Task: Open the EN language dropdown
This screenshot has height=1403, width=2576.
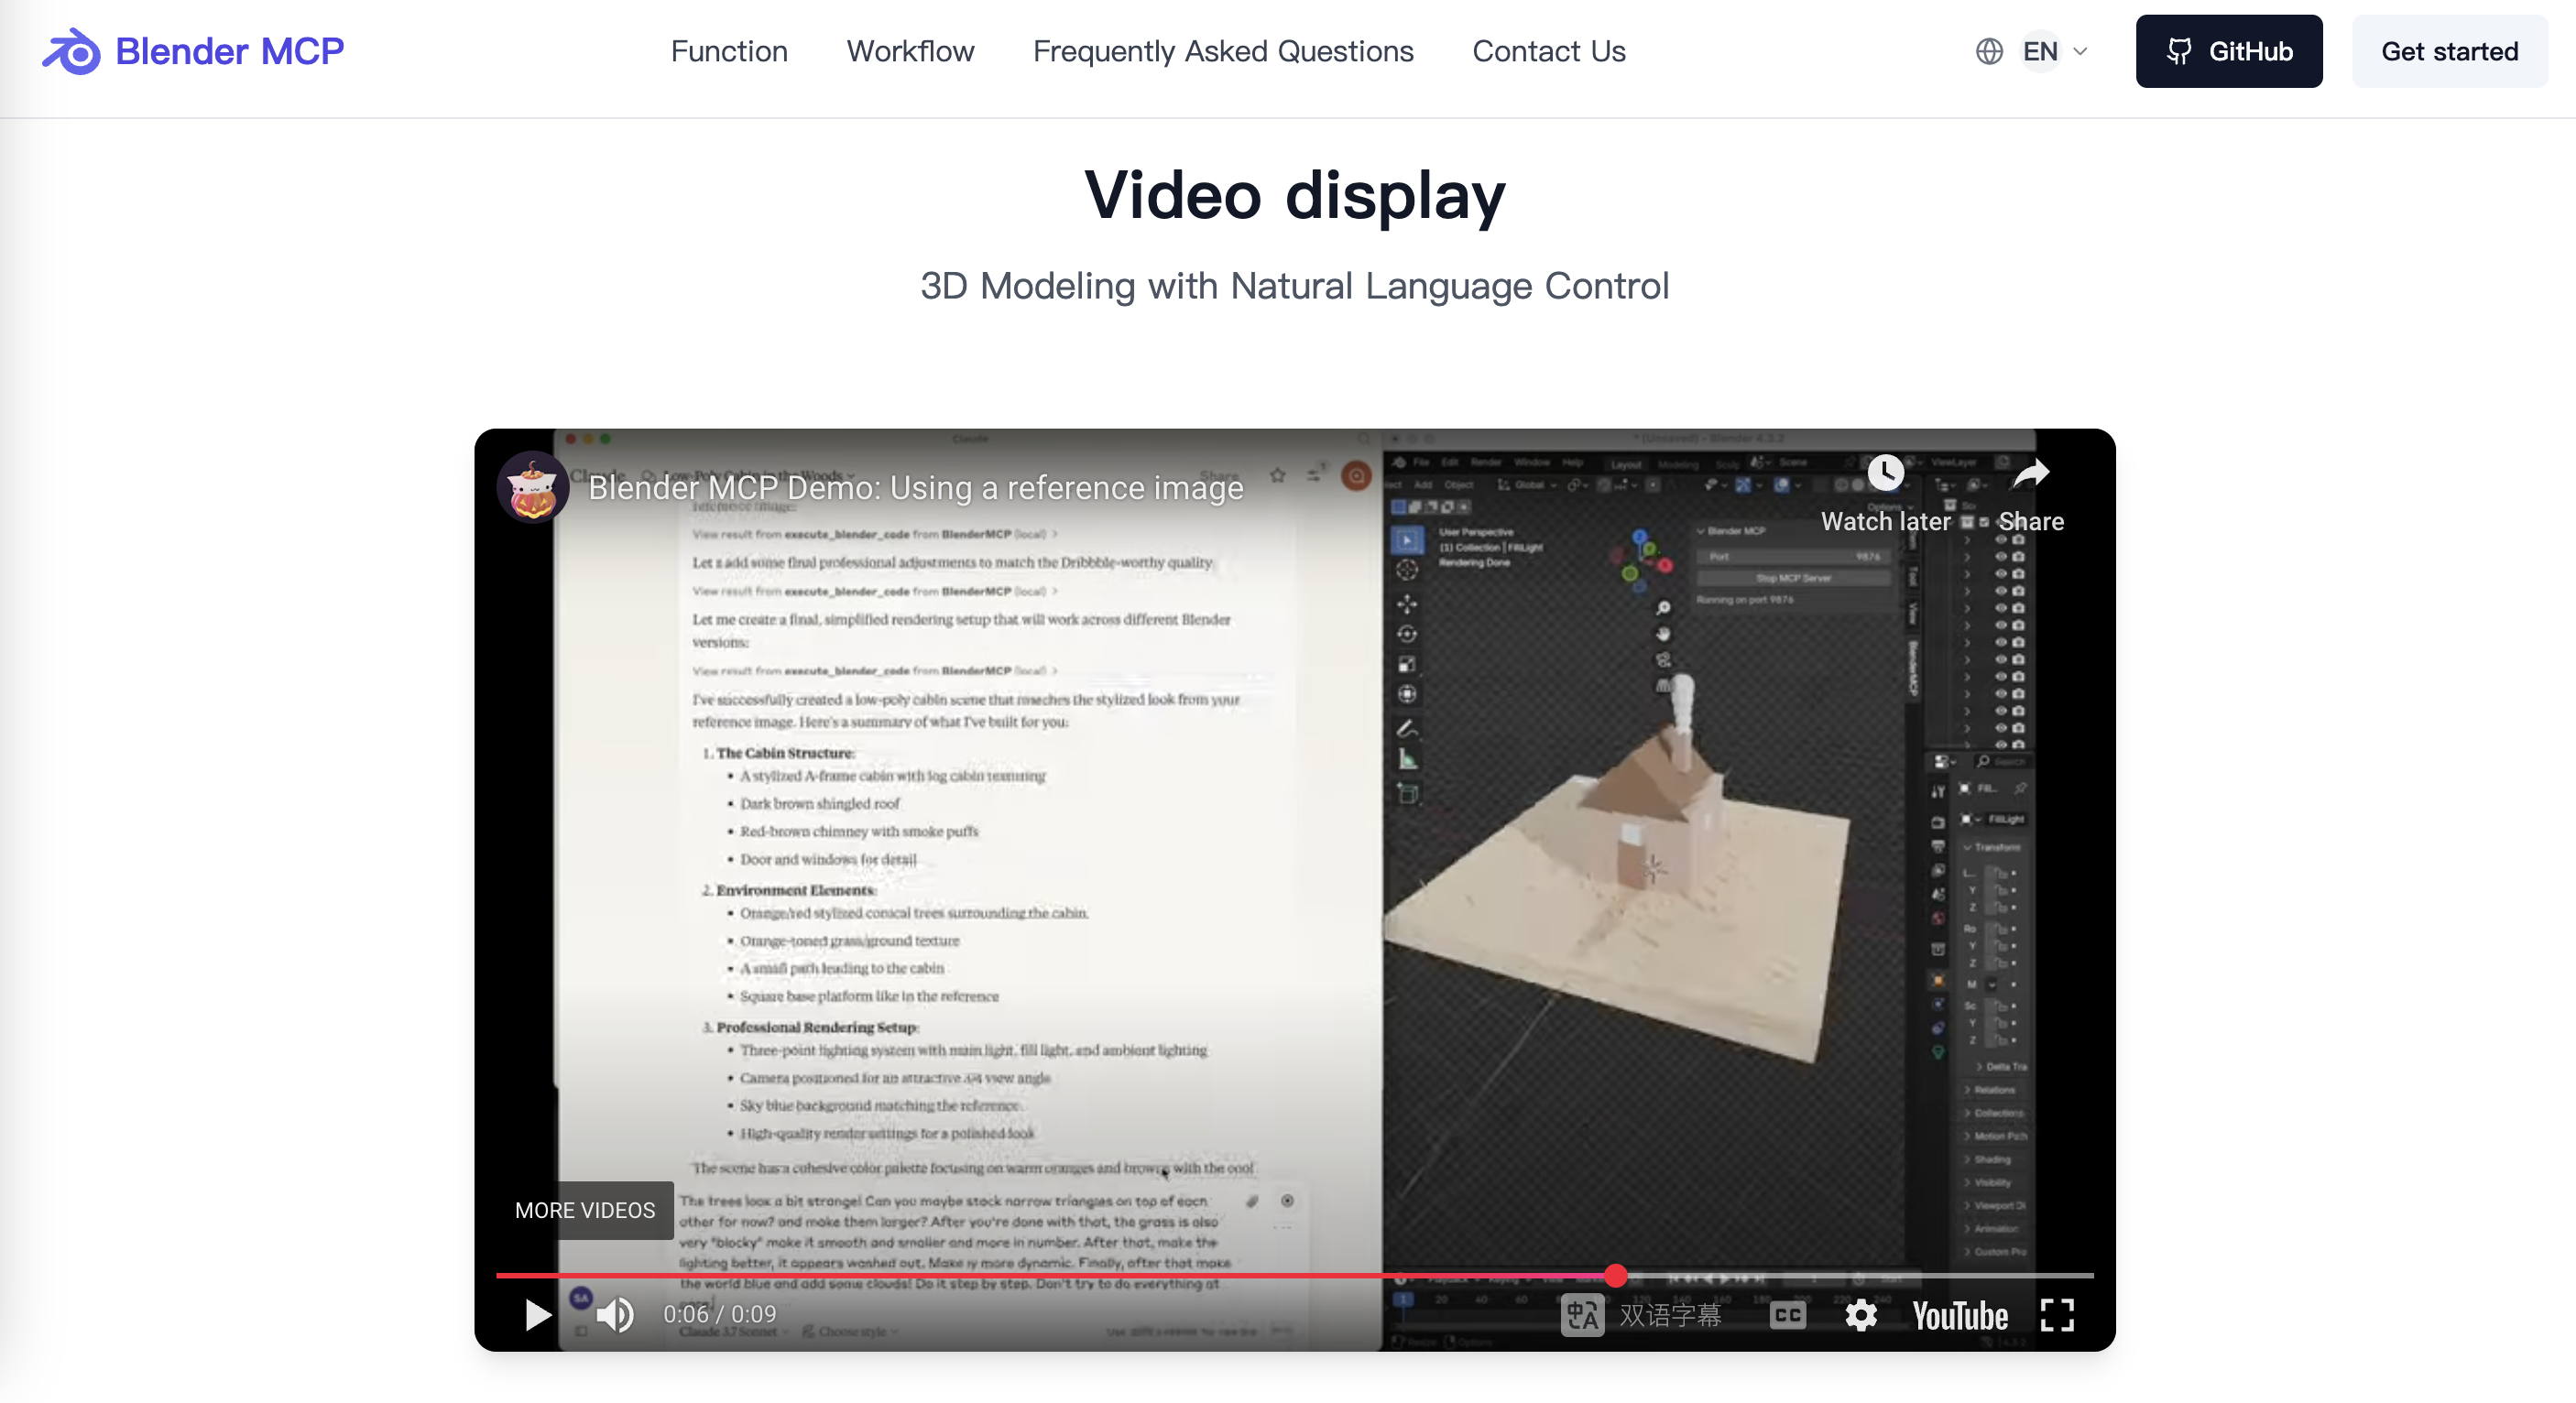Action: [2040, 51]
